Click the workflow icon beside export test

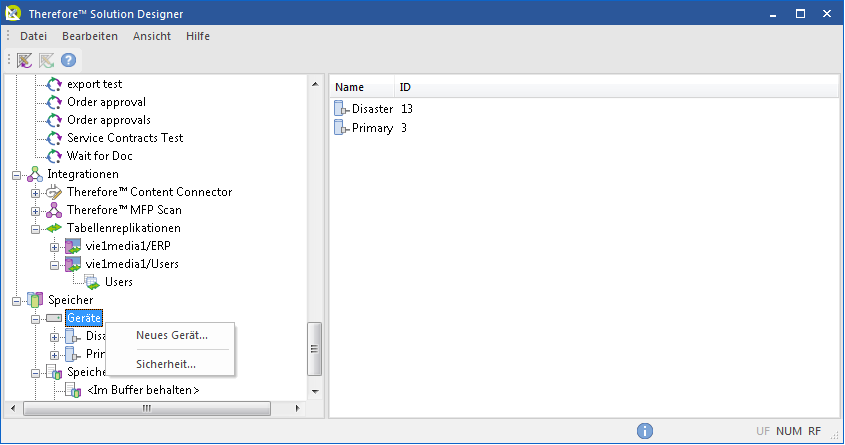[x=54, y=84]
